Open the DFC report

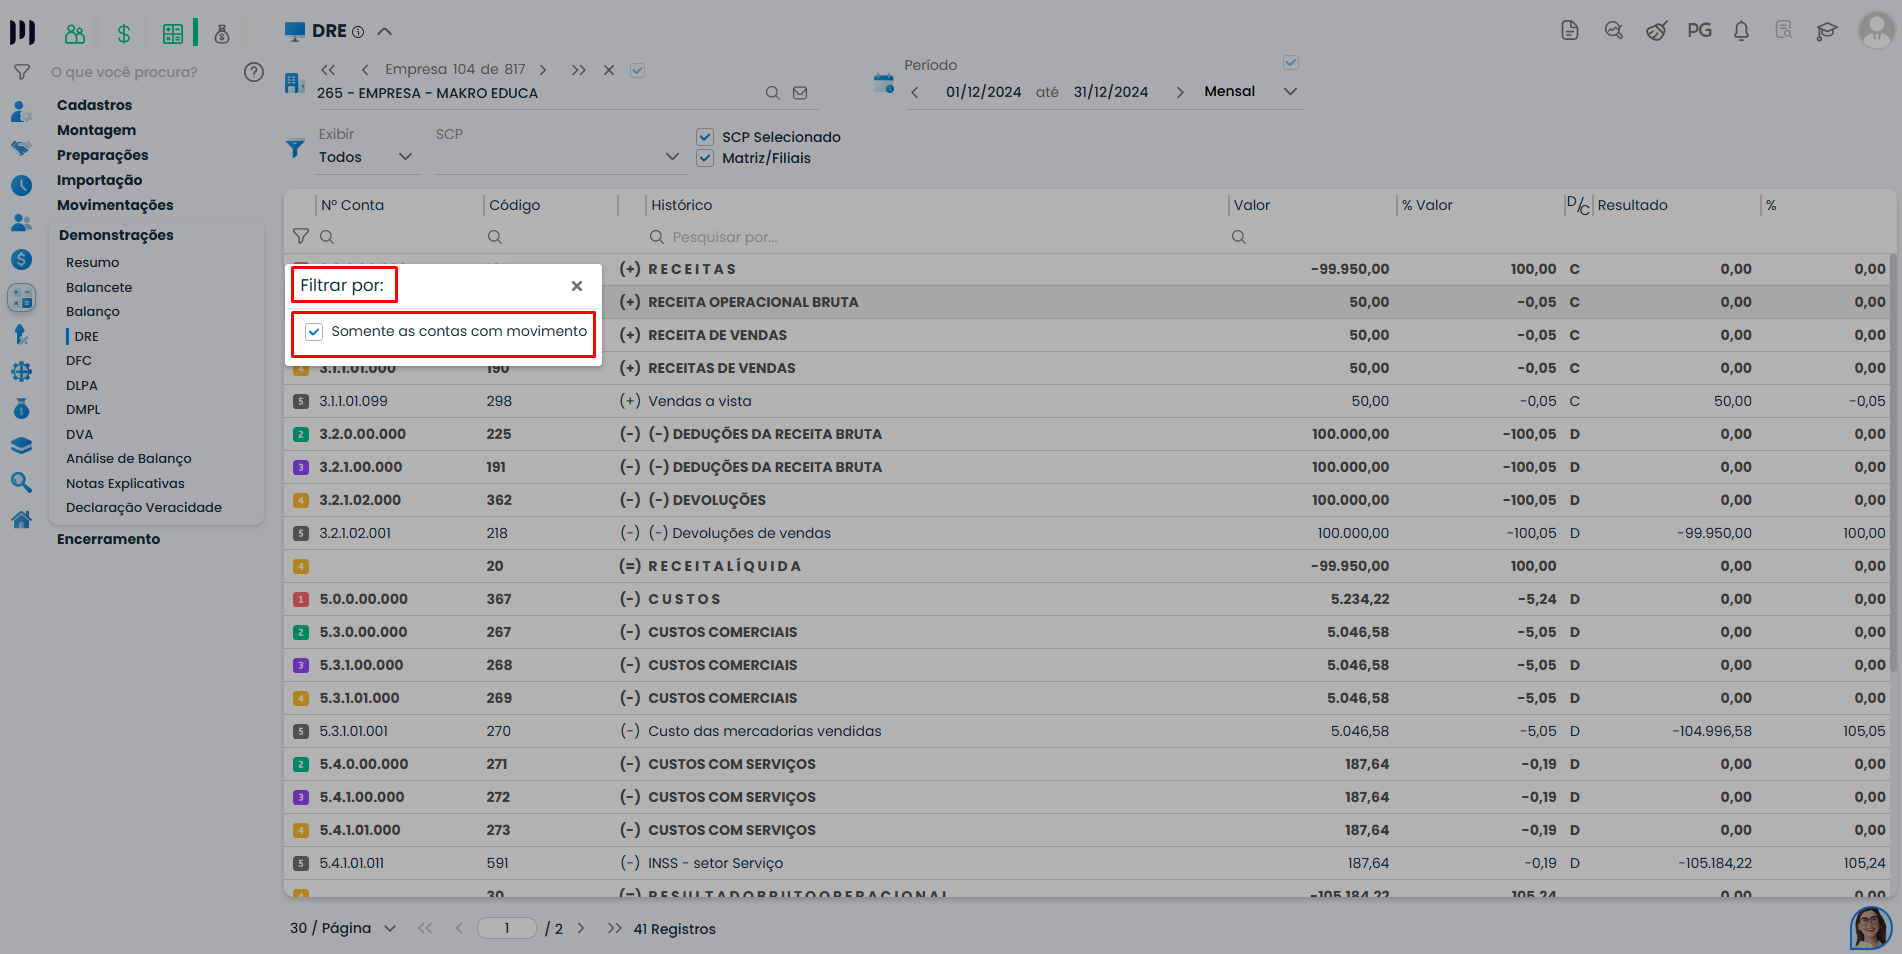(x=79, y=361)
